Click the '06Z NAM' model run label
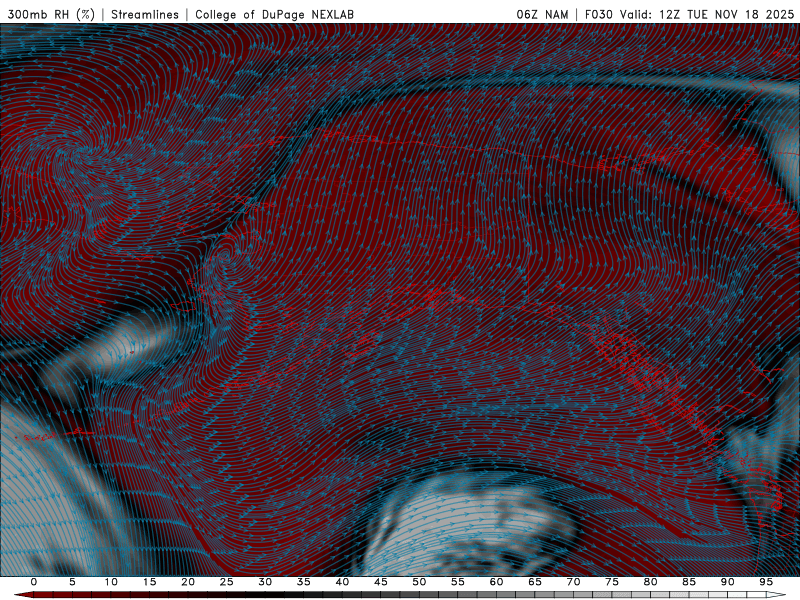The height and width of the screenshot is (600, 800). click(x=542, y=14)
